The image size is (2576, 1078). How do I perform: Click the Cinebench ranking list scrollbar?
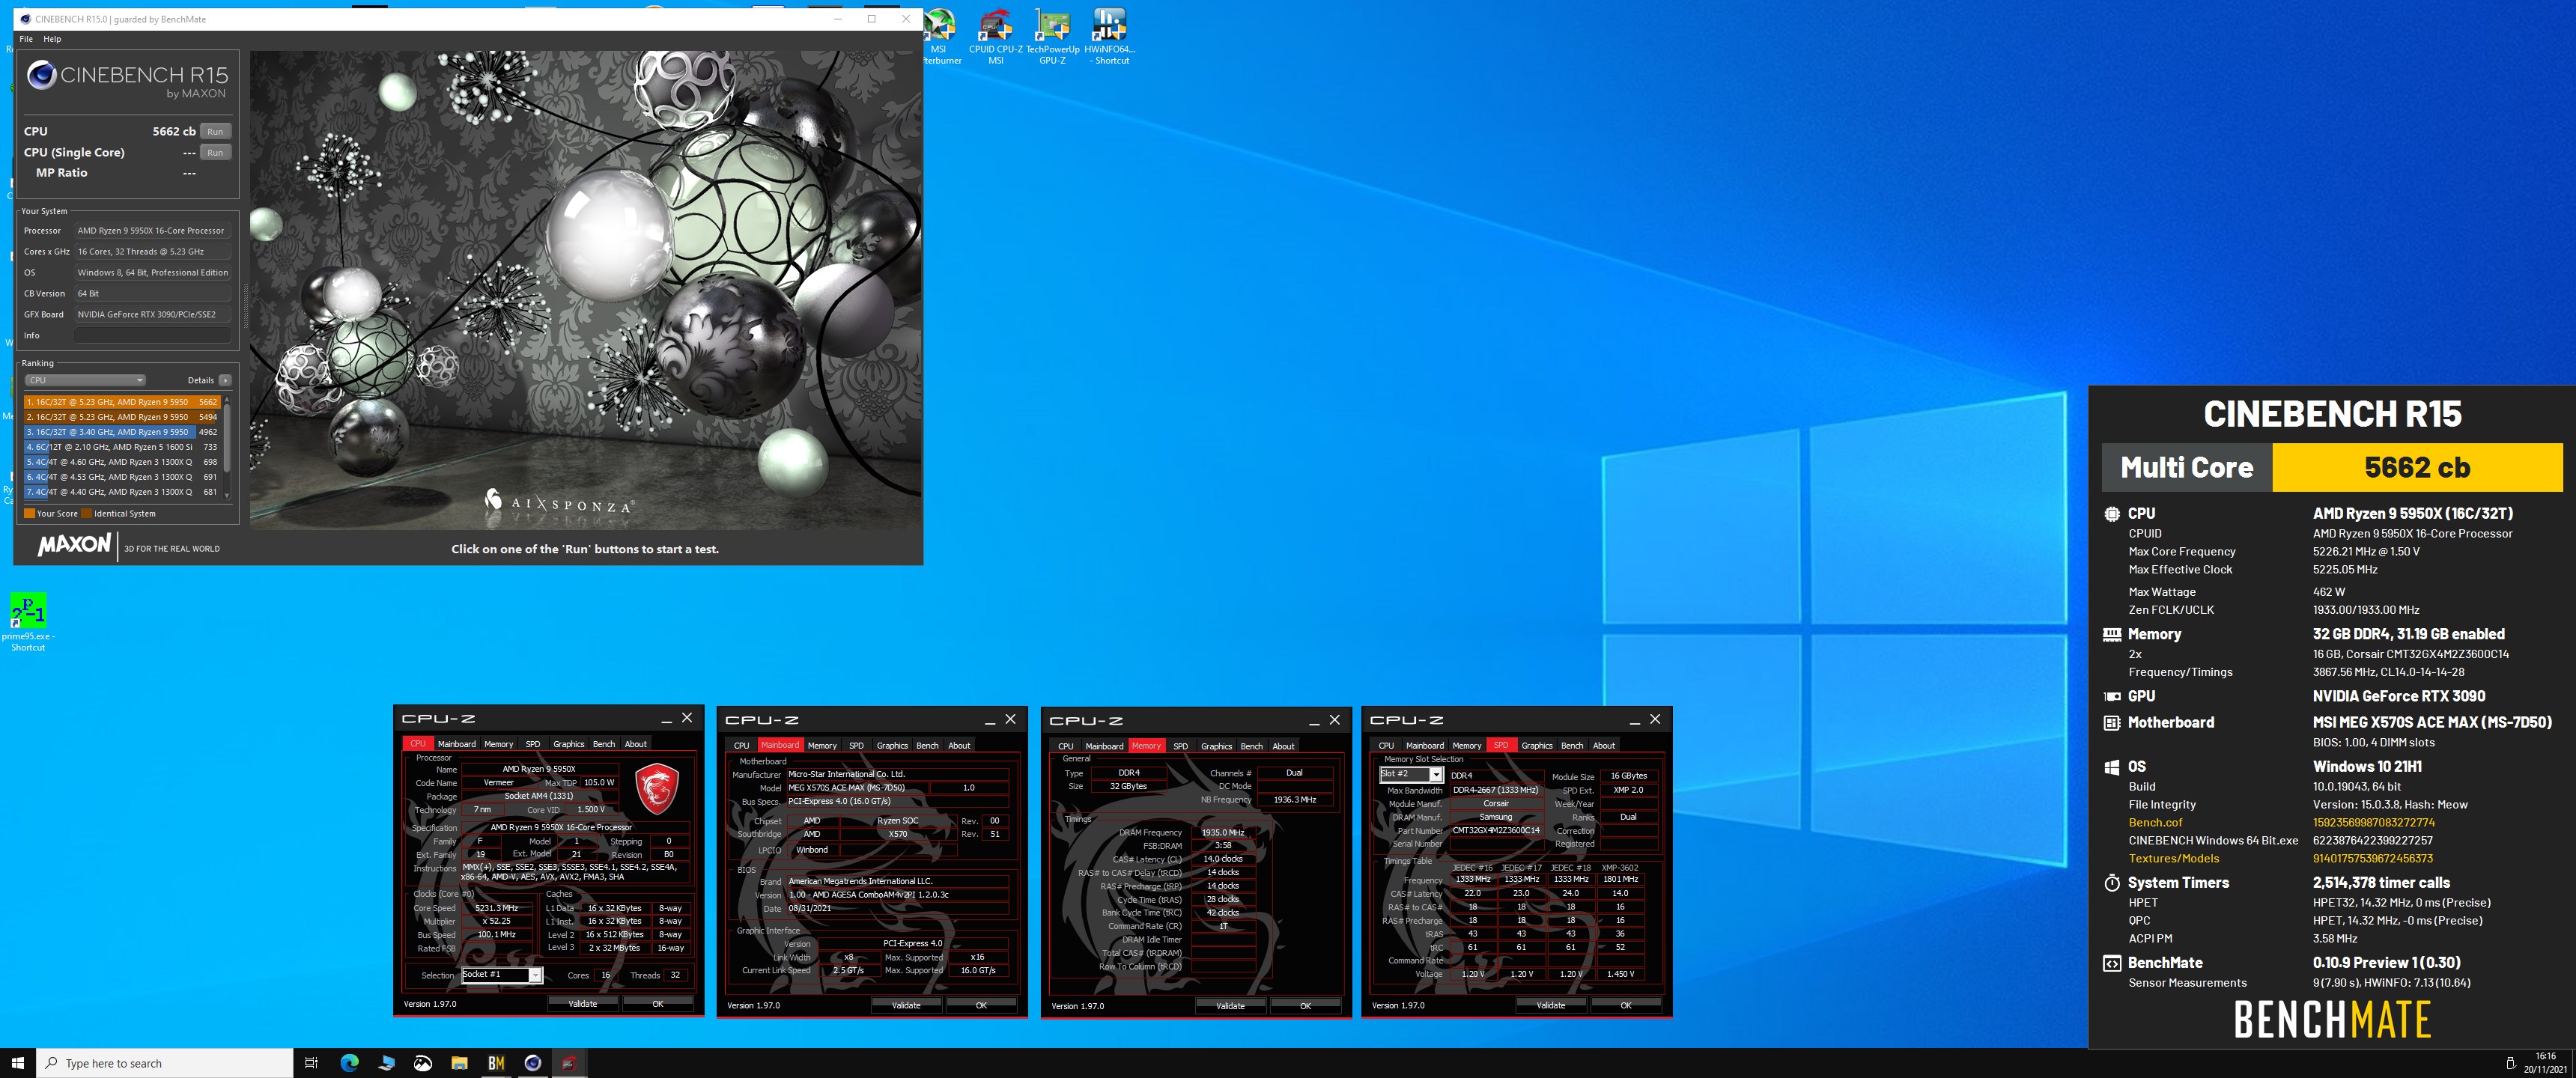click(227, 447)
